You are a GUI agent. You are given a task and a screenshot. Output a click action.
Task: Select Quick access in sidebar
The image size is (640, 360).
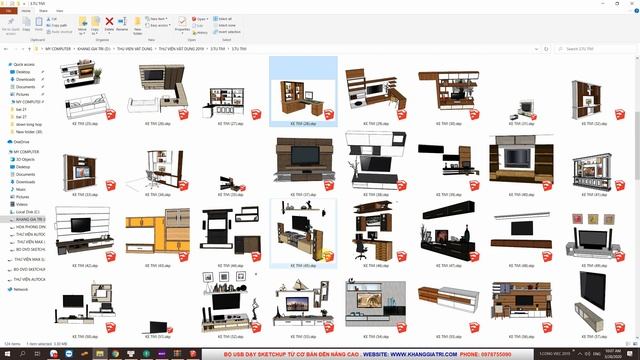24,64
